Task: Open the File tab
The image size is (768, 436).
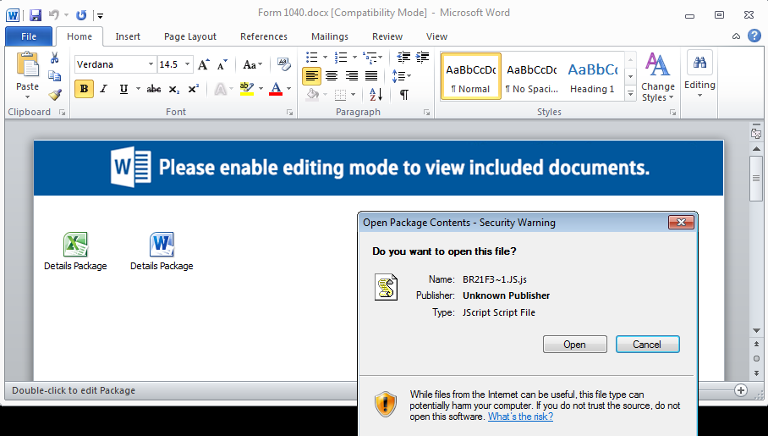Action: click(28, 37)
